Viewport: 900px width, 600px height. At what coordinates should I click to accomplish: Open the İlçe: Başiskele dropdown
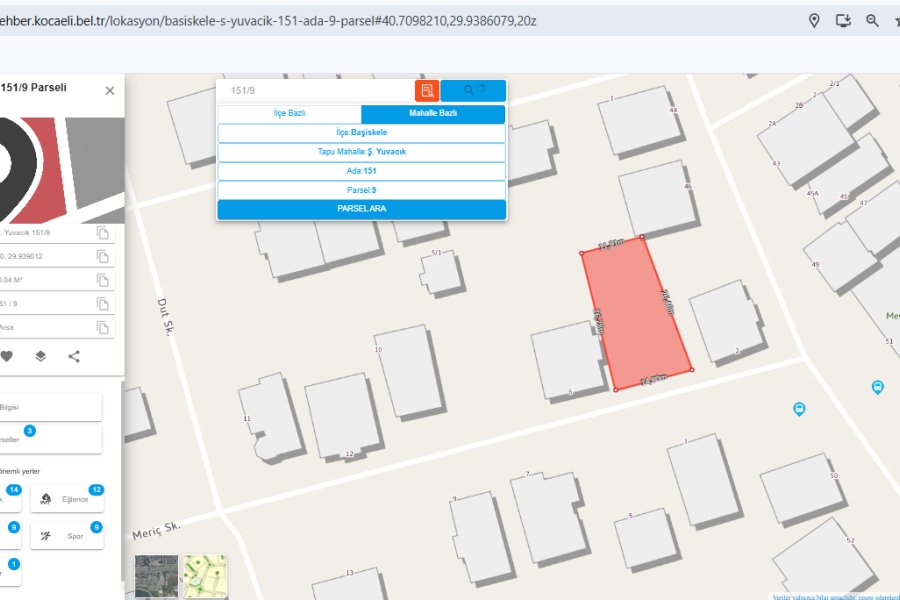(x=361, y=132)
